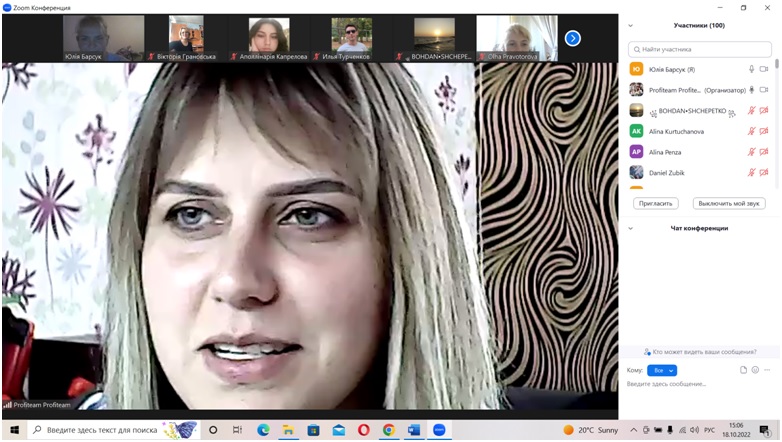The image size is (782, 442).
Task: Expand hidden system tray icons
Action: click(633, 430)
